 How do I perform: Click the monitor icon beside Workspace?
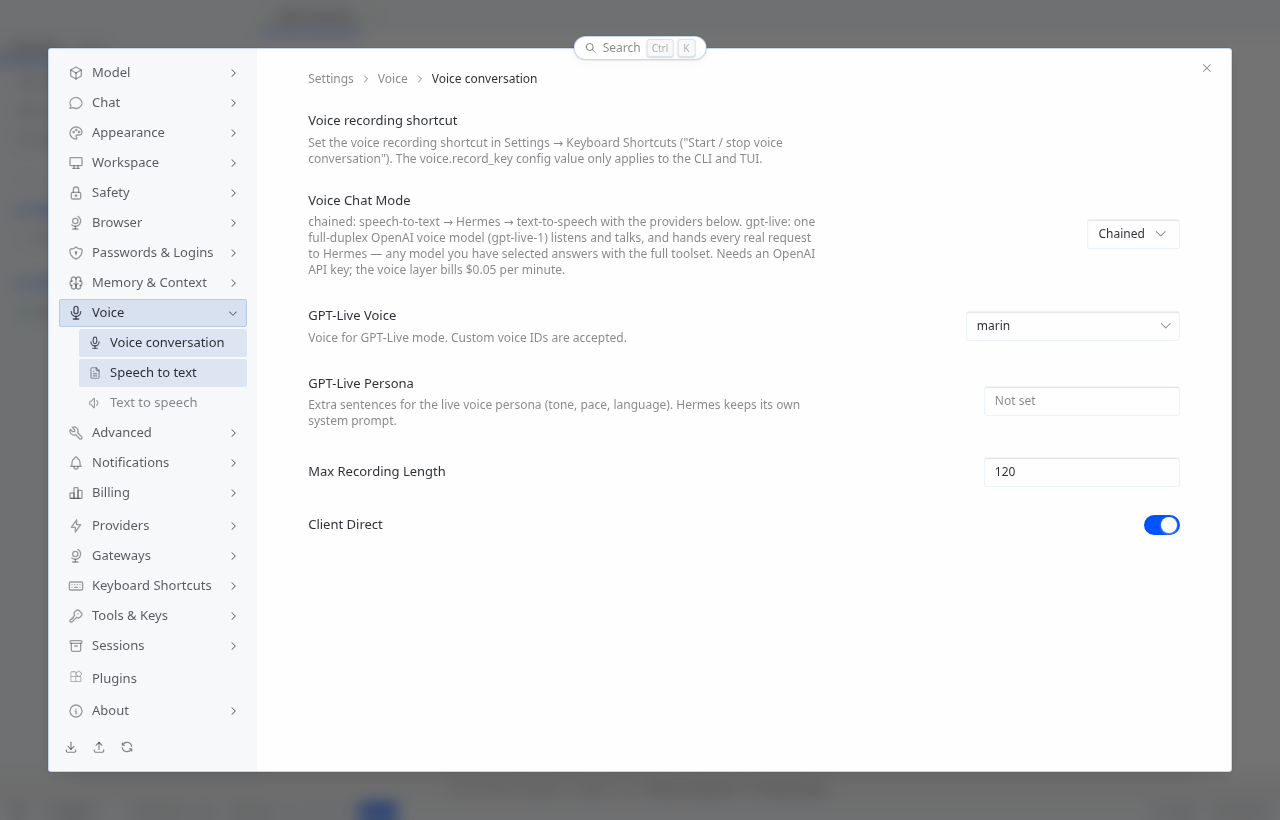[x=76, y=163]
